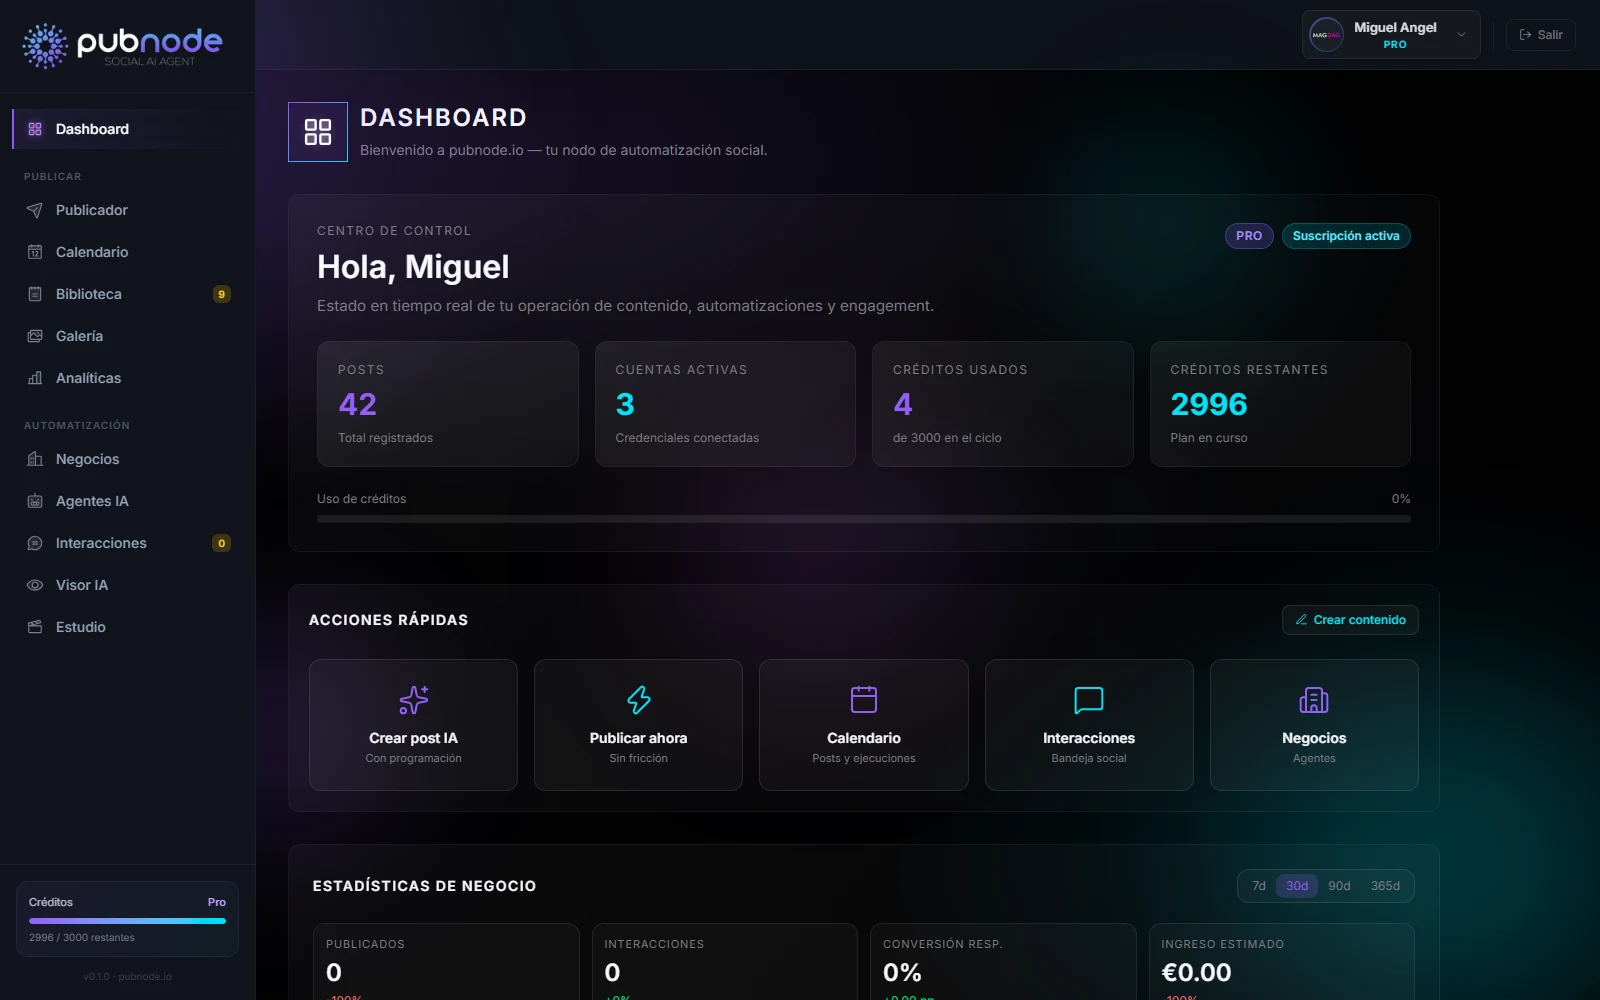1600x1000 pixels.
Task: Click the Interacciones badge showing 0
Action: click(222, 543)
